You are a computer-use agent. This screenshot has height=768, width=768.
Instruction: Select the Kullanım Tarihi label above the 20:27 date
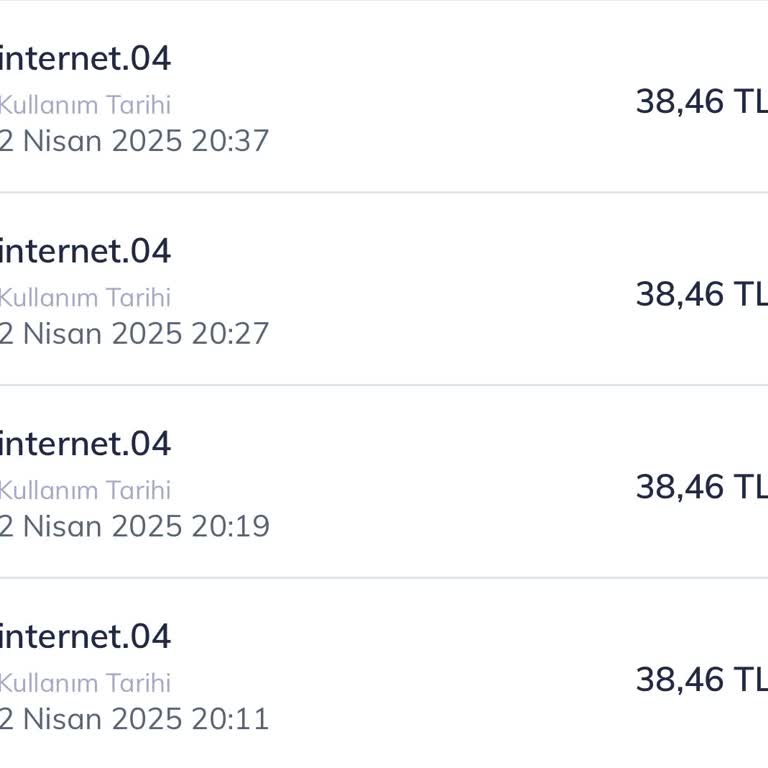(x=86, y=297)
